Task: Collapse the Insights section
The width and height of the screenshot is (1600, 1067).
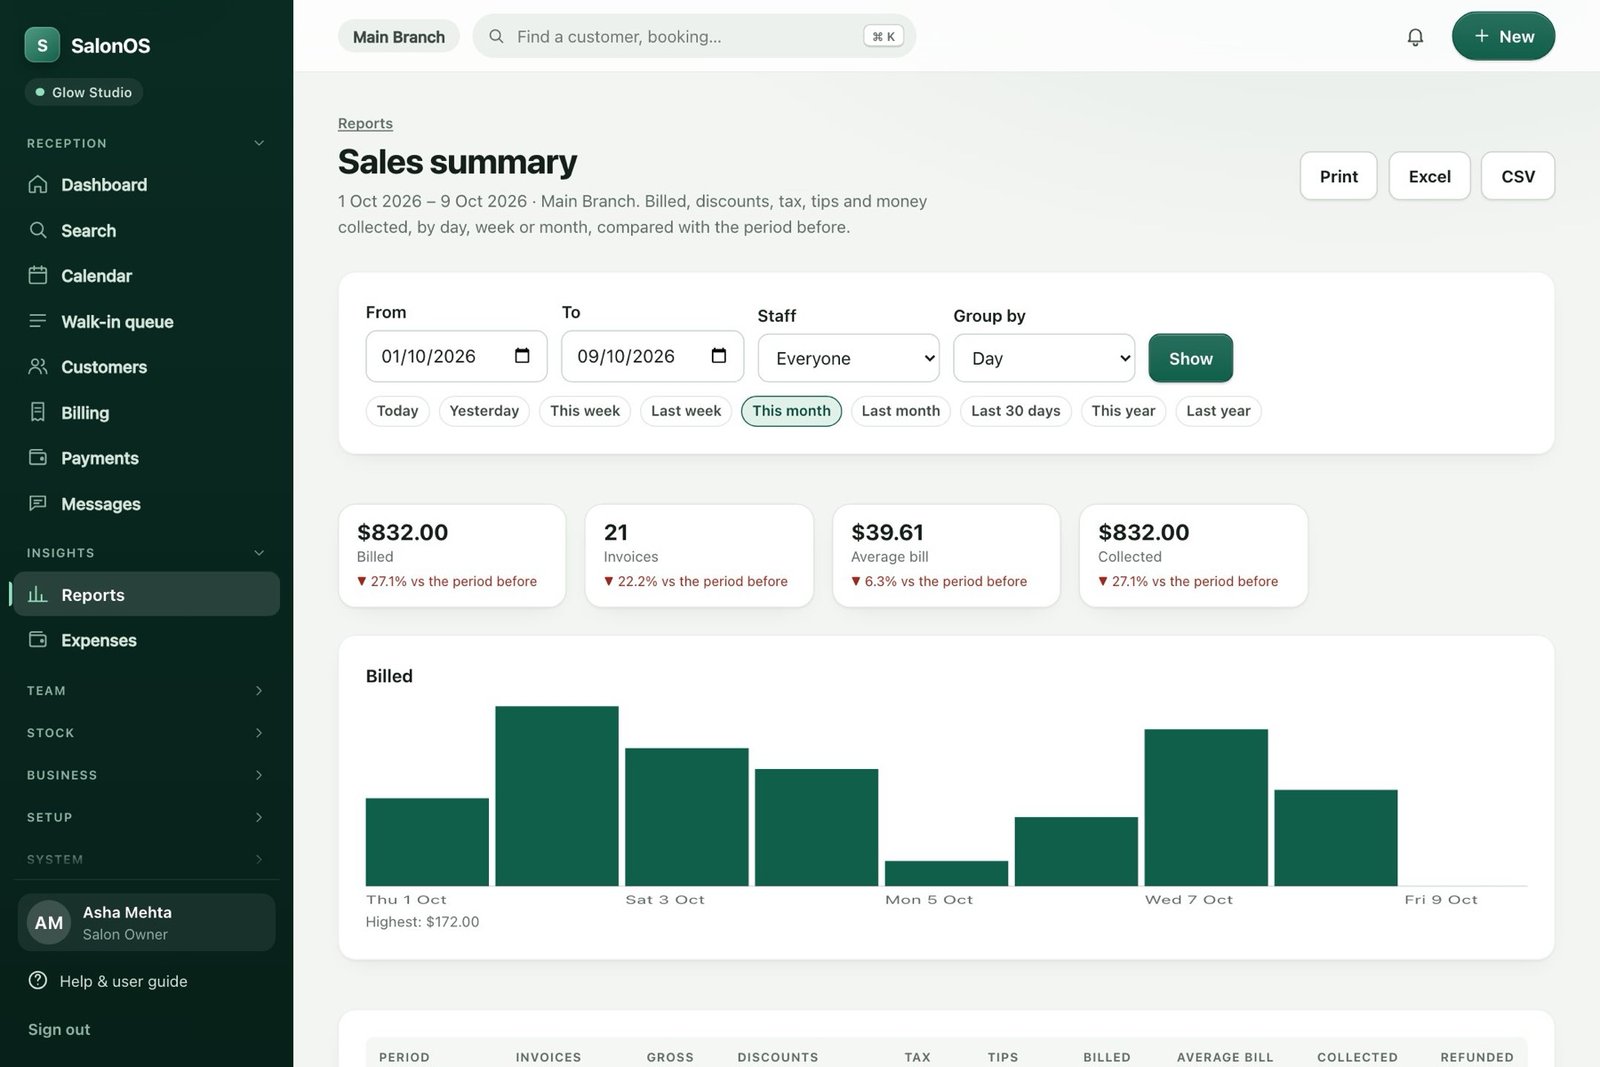Action: click(259, 552)
